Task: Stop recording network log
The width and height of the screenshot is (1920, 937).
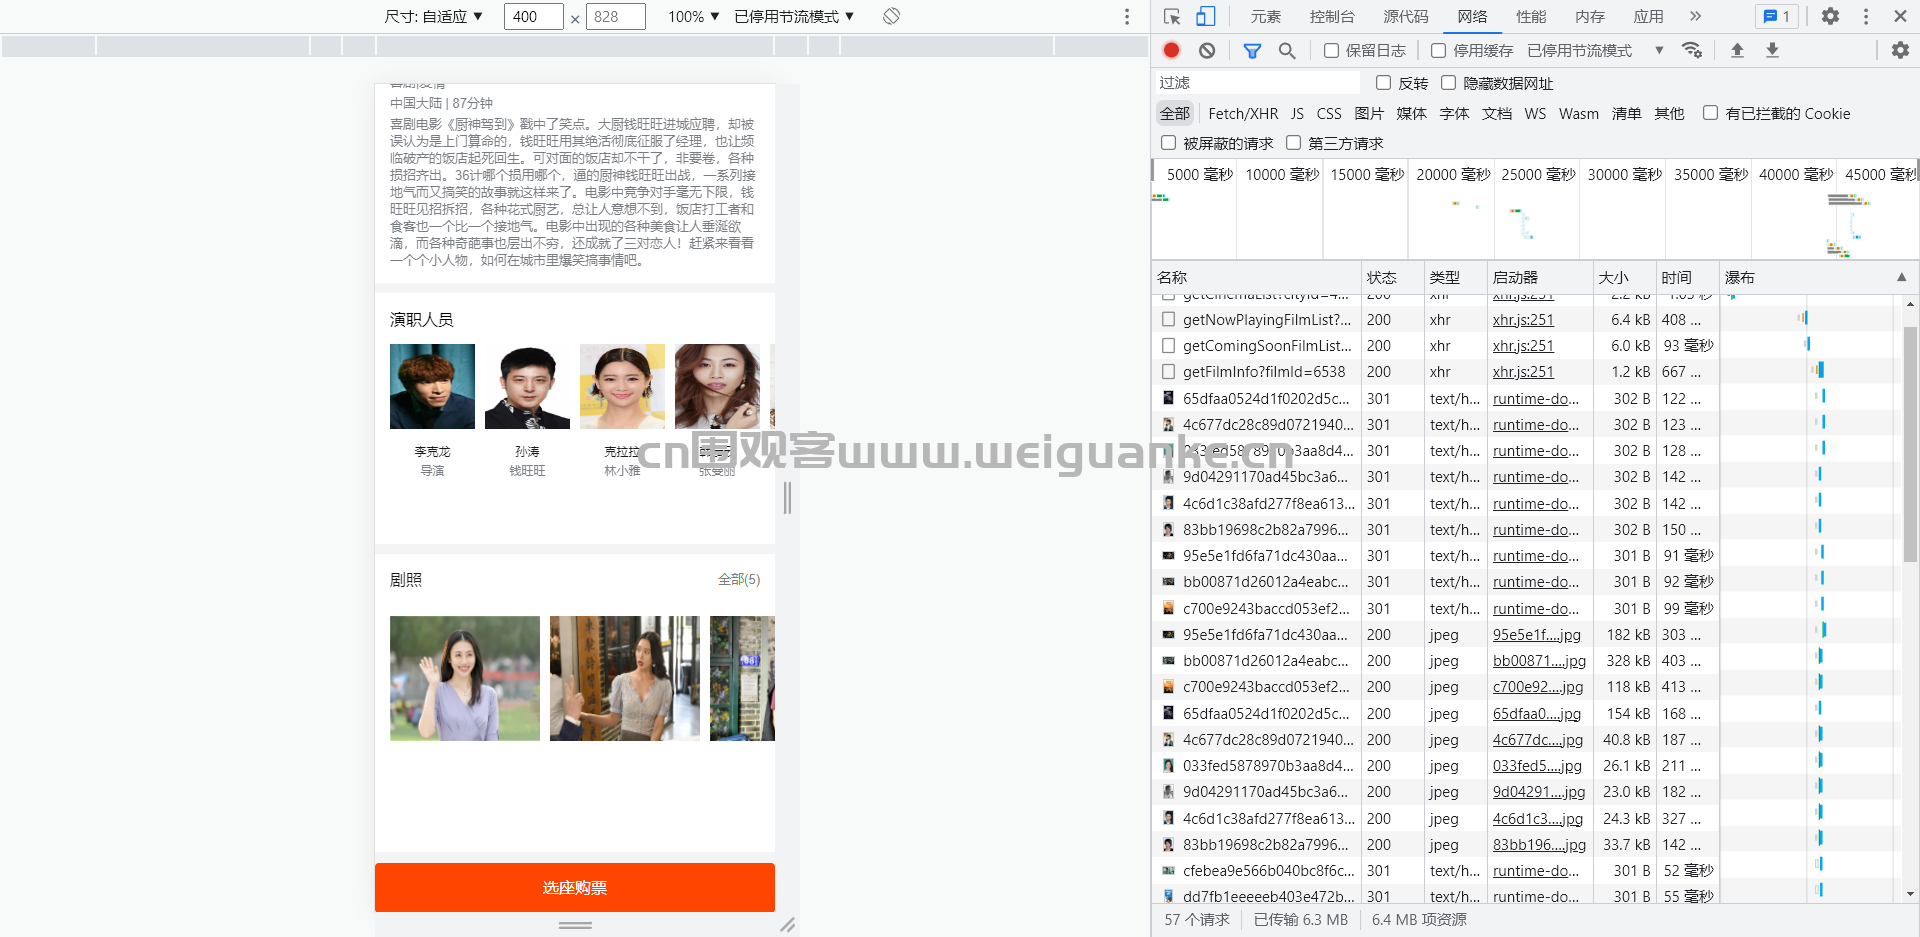Action: tap(1172, 50)
